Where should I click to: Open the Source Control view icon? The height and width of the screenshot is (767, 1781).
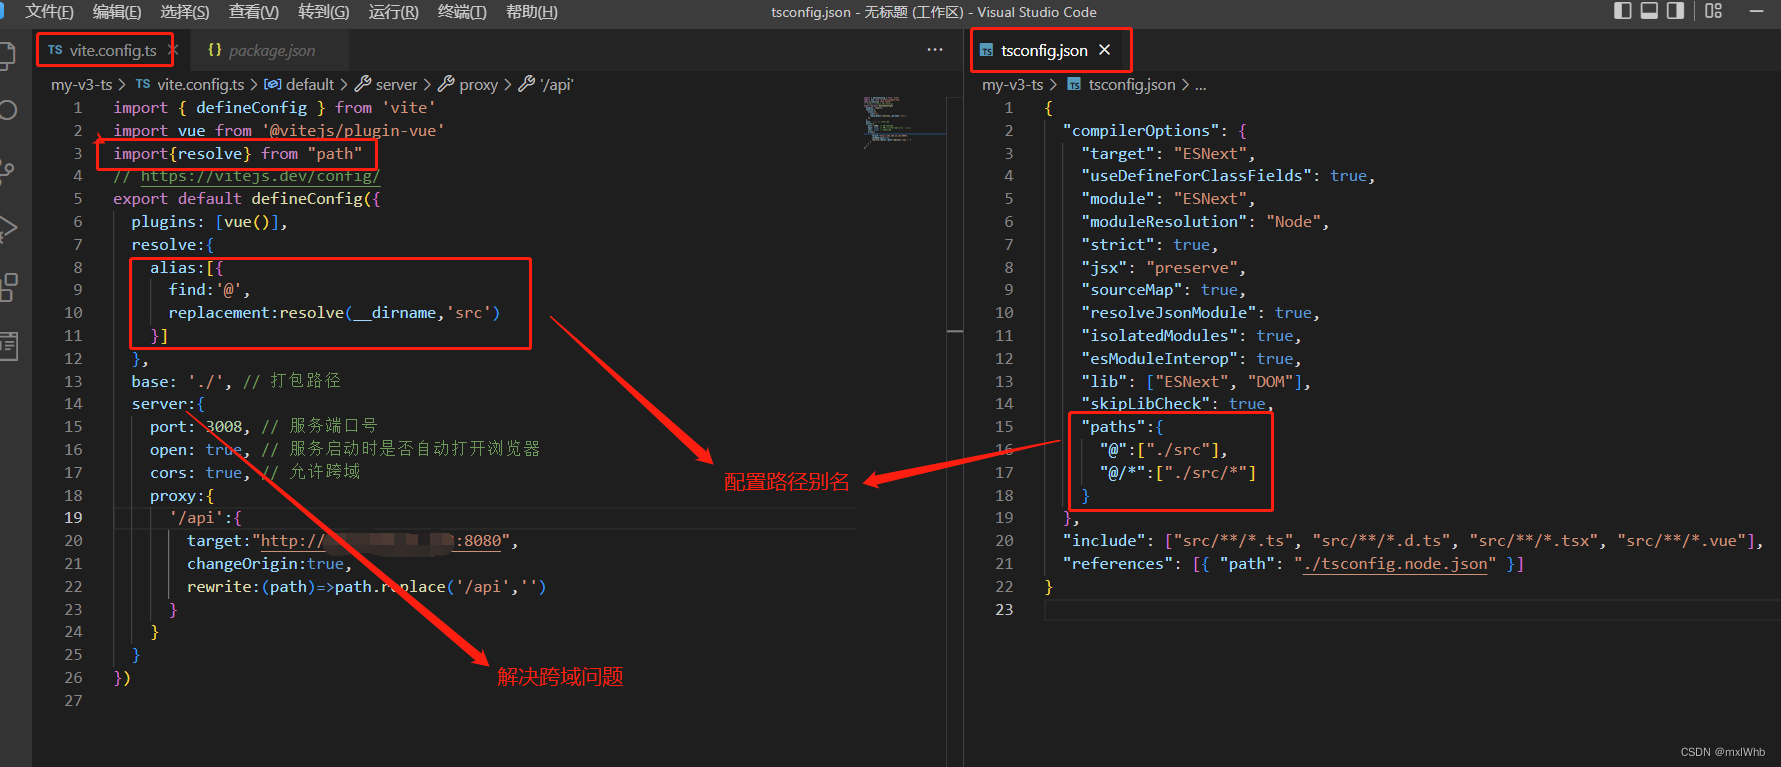pos(6,170)
